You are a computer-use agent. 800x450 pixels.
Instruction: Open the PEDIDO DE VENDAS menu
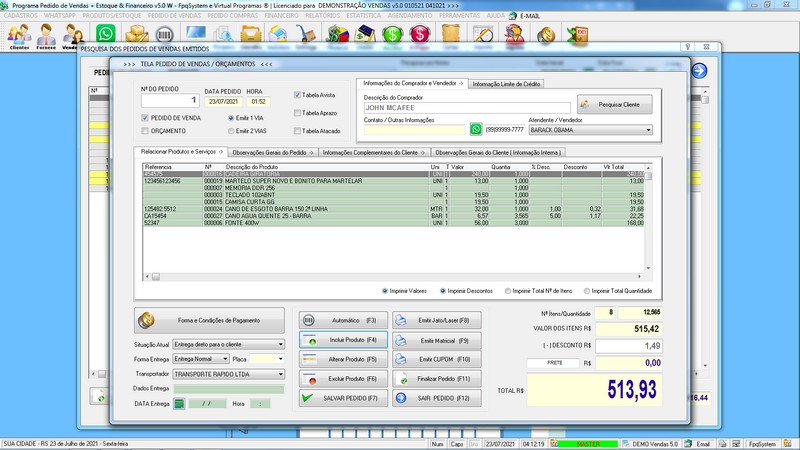174,16
